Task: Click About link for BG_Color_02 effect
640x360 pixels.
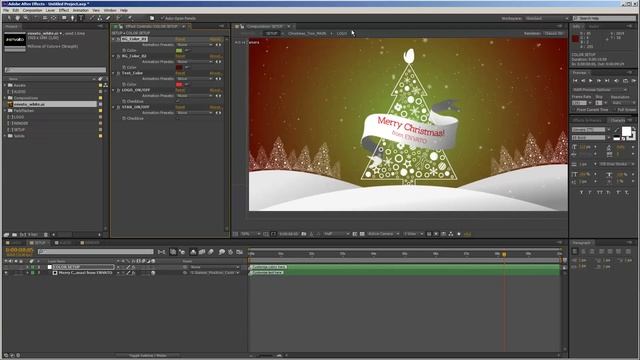Action: (216, 56)
